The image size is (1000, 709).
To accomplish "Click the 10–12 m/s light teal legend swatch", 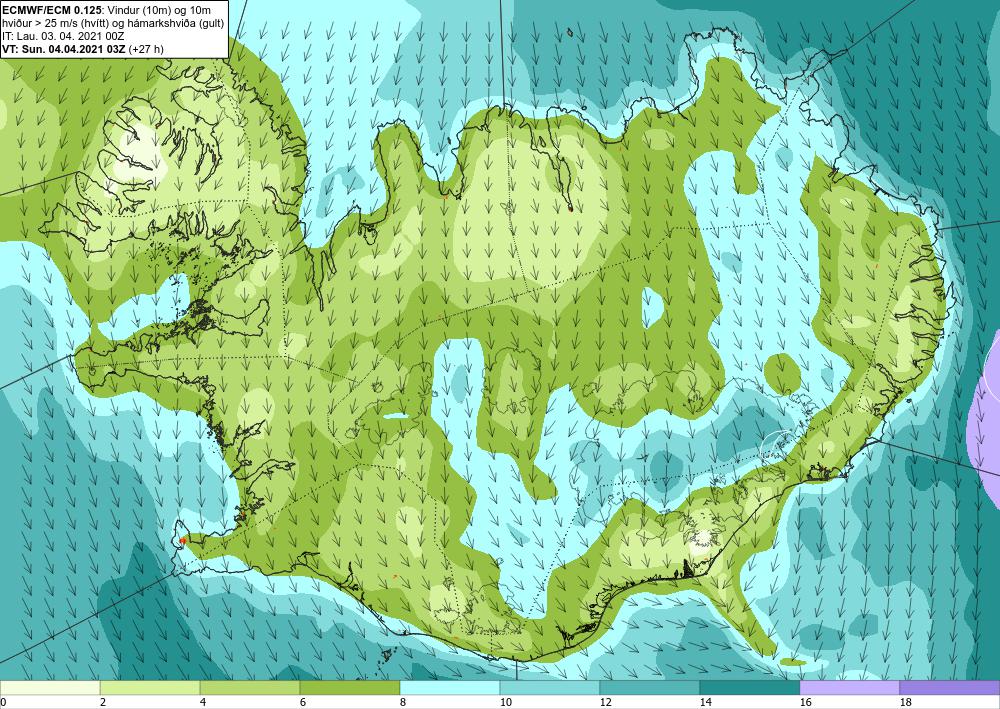I will [550, 688].
